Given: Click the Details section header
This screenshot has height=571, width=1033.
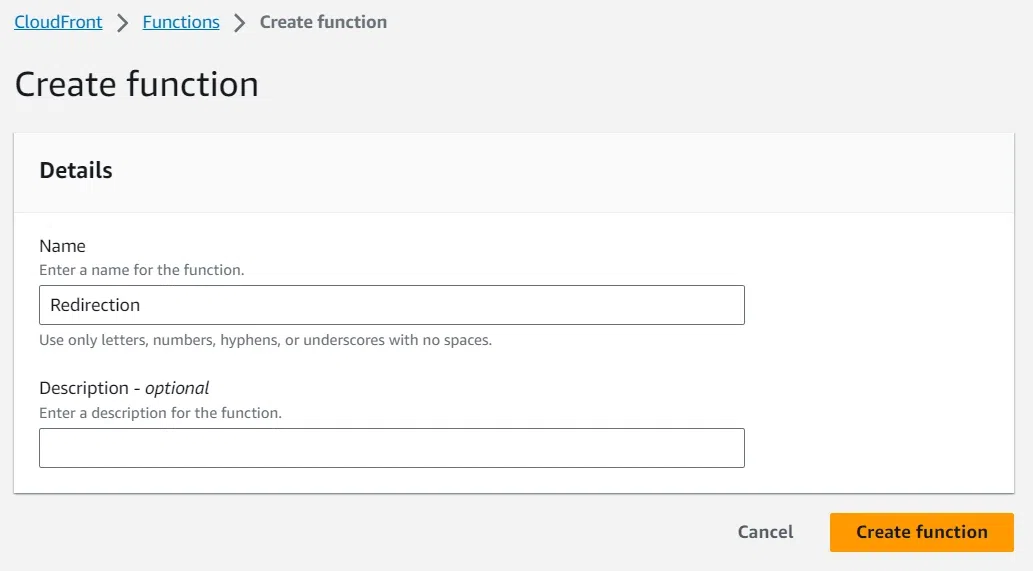Looking at the screenshot, I should click(x=76, y=170).
